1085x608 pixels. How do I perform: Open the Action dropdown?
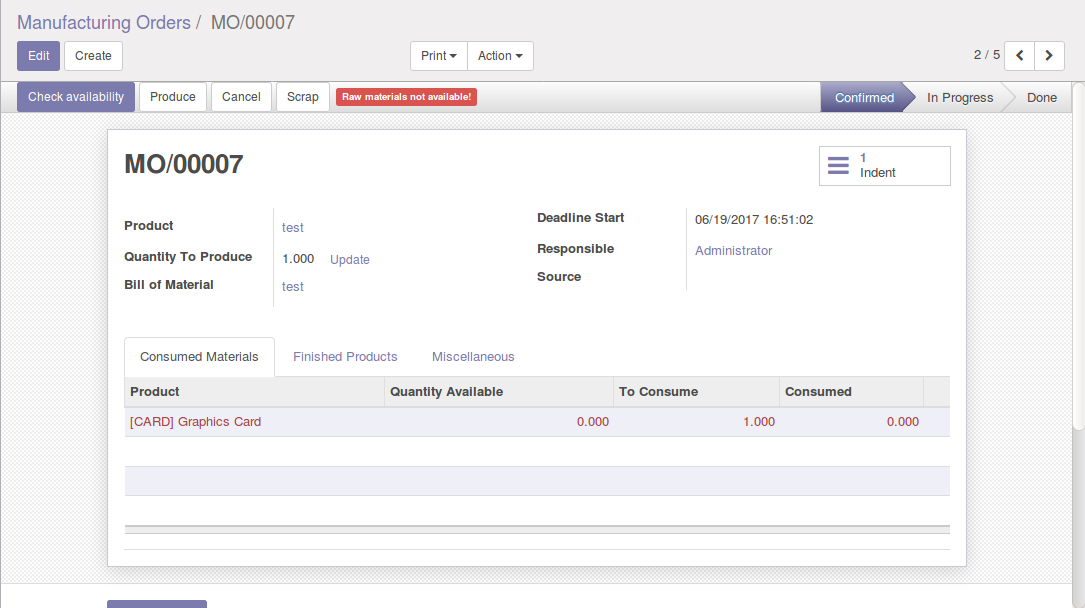pos(500,55)
